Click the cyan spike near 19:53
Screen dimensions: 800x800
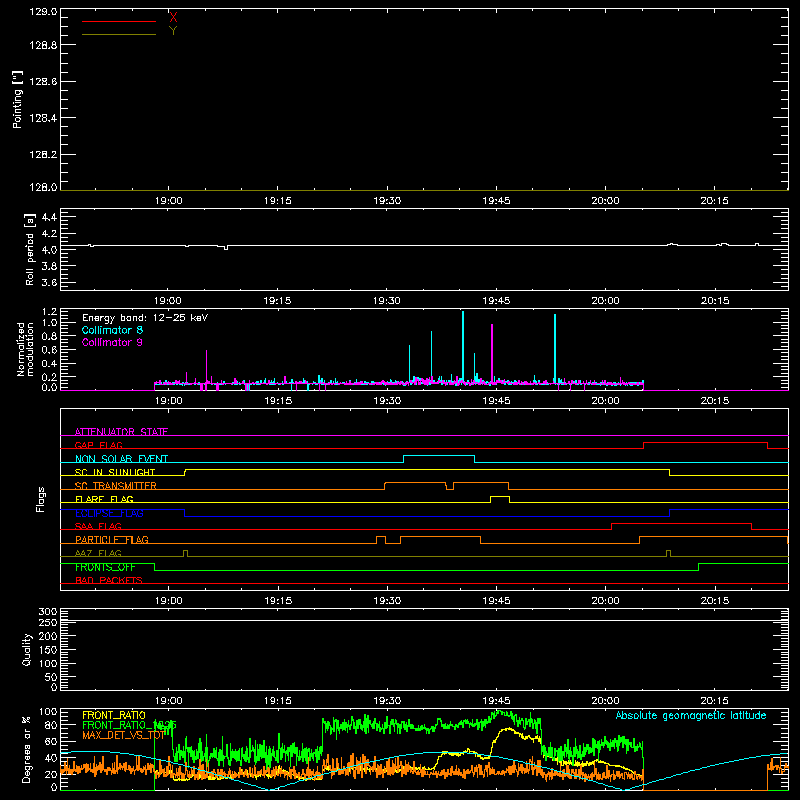point(555,348)
